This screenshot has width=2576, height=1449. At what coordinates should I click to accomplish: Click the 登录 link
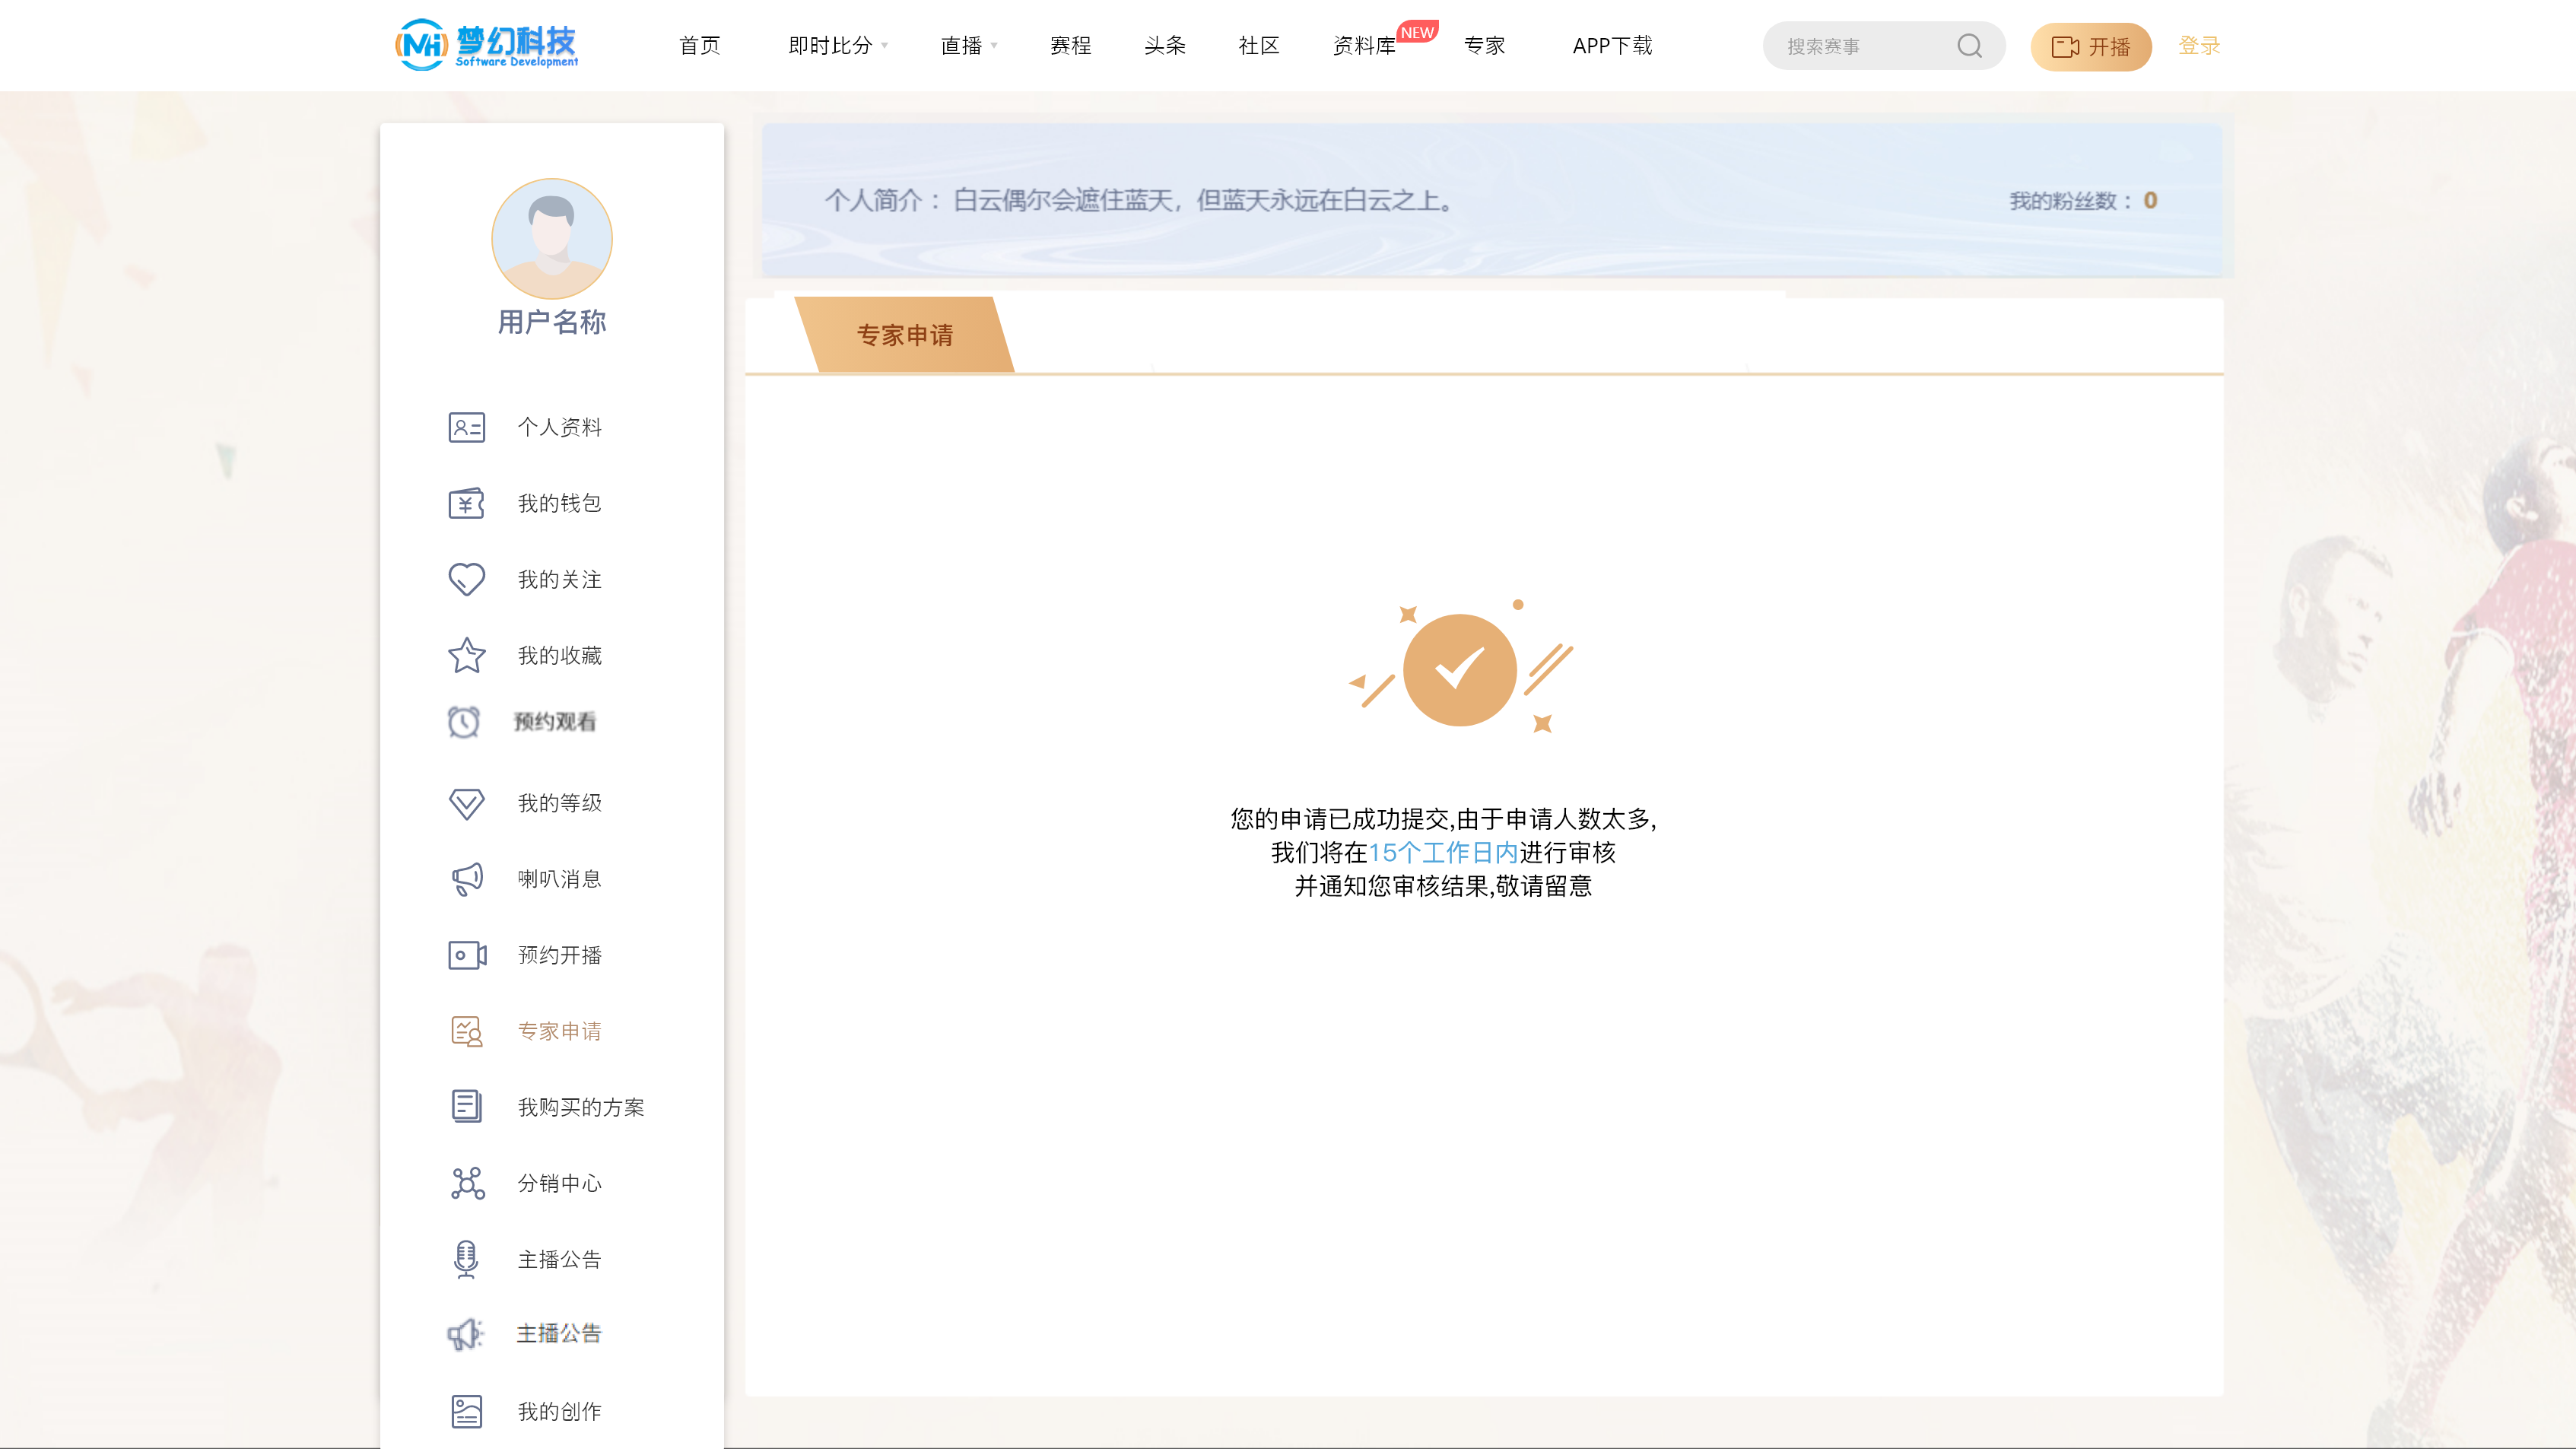[x=2197, y=45]
